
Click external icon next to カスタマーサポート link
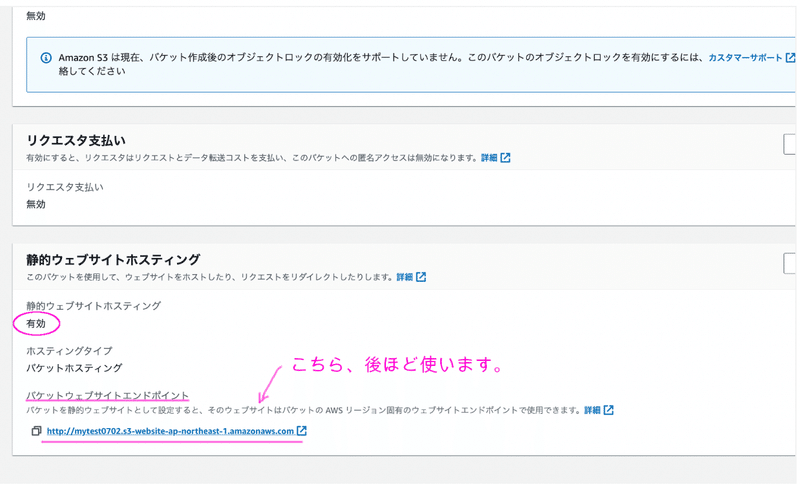[x=790, y=58]
